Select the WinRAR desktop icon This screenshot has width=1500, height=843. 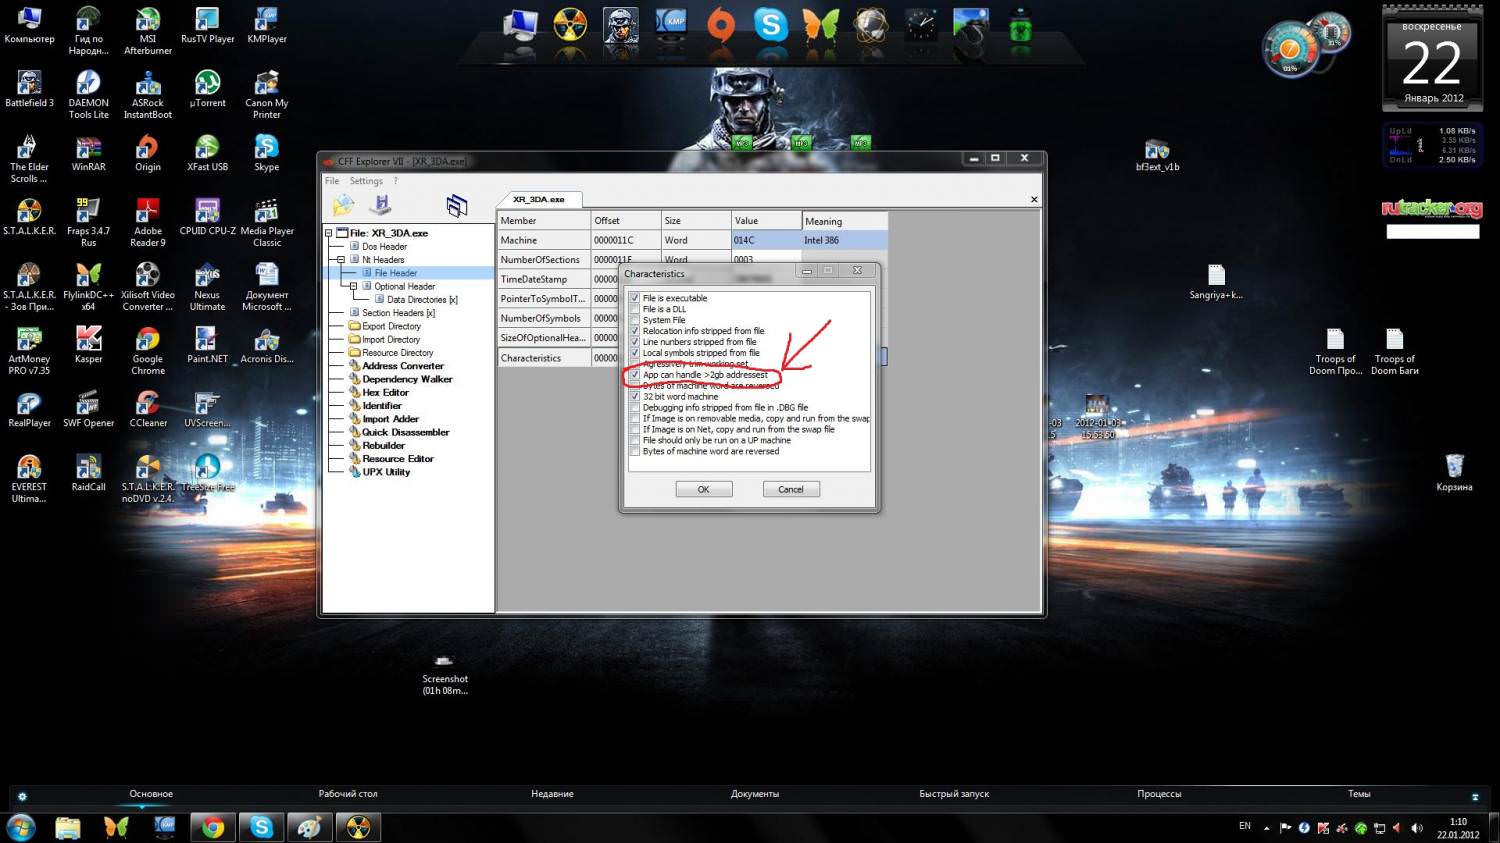click(88, 154)
